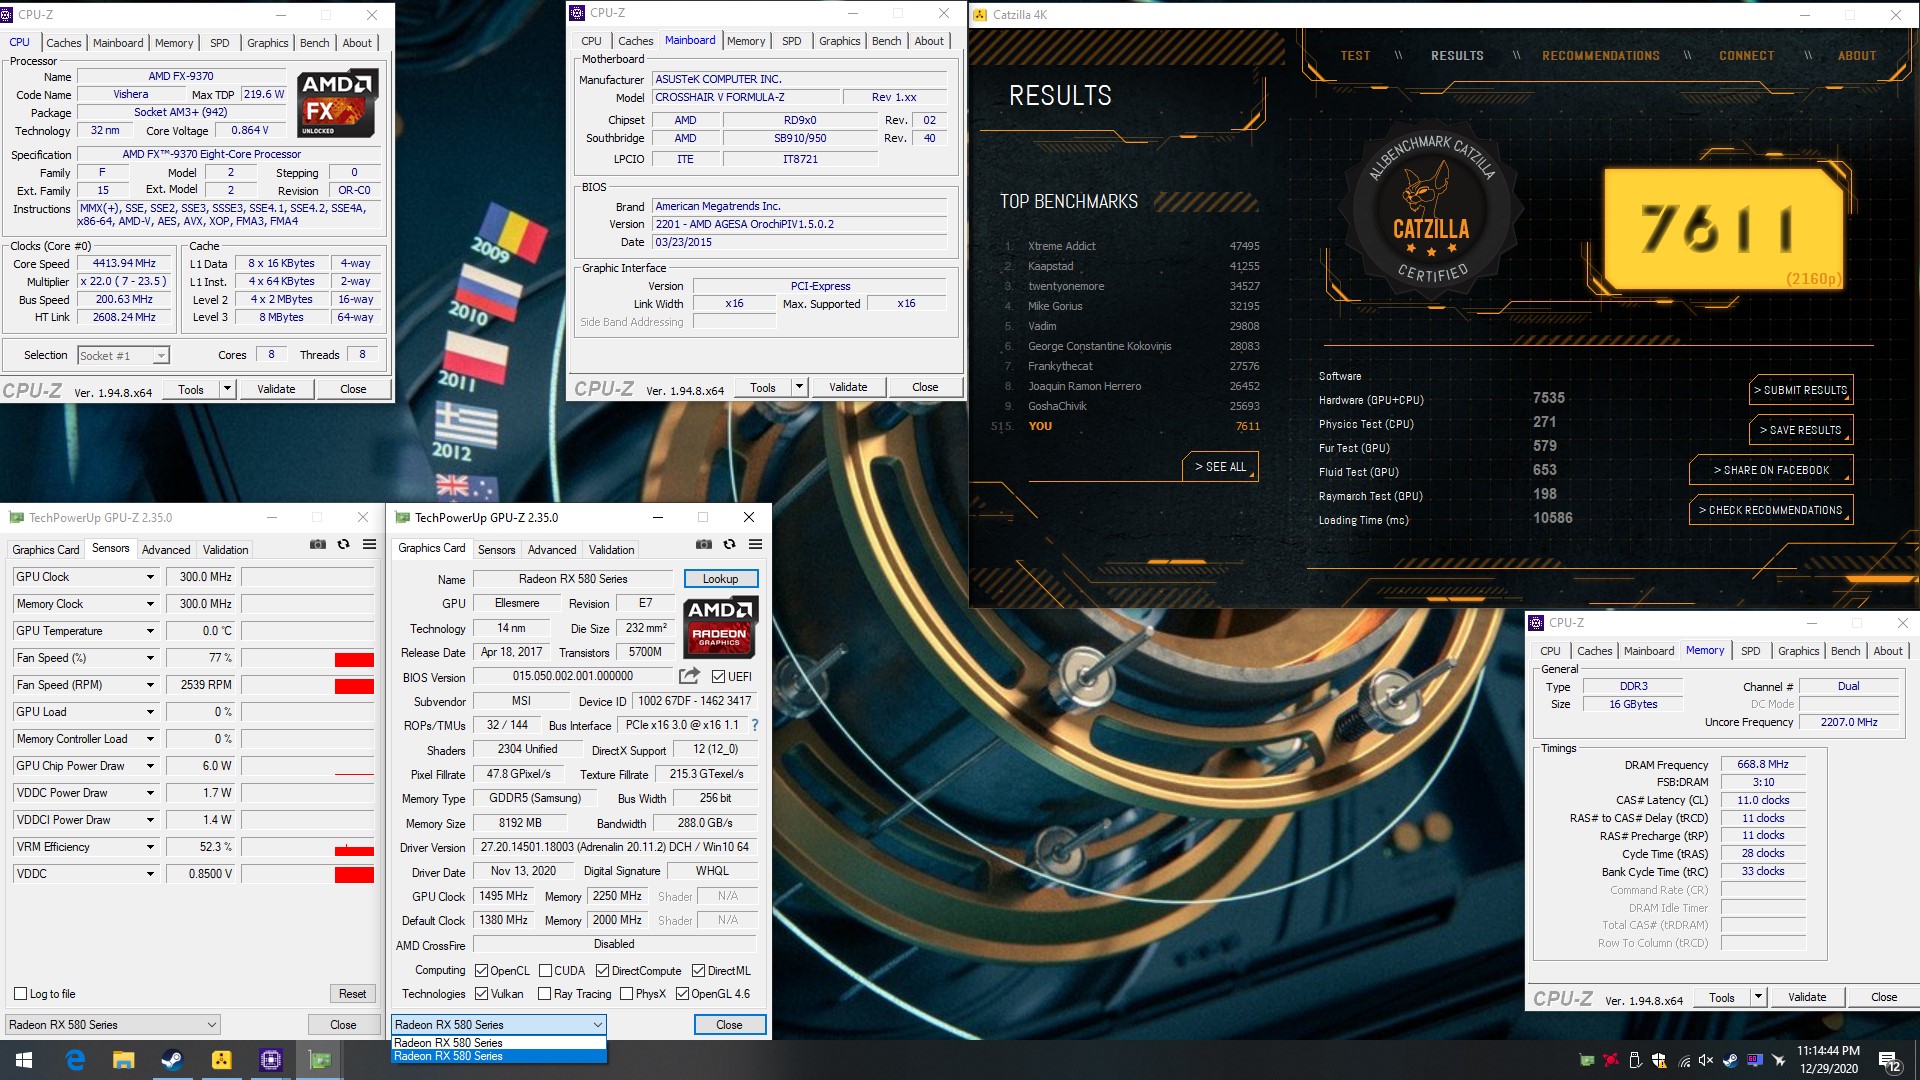The image size is (1920, 1080).
Task: Click CPU-Z taskbar icon
Action: pos(270,1060)
